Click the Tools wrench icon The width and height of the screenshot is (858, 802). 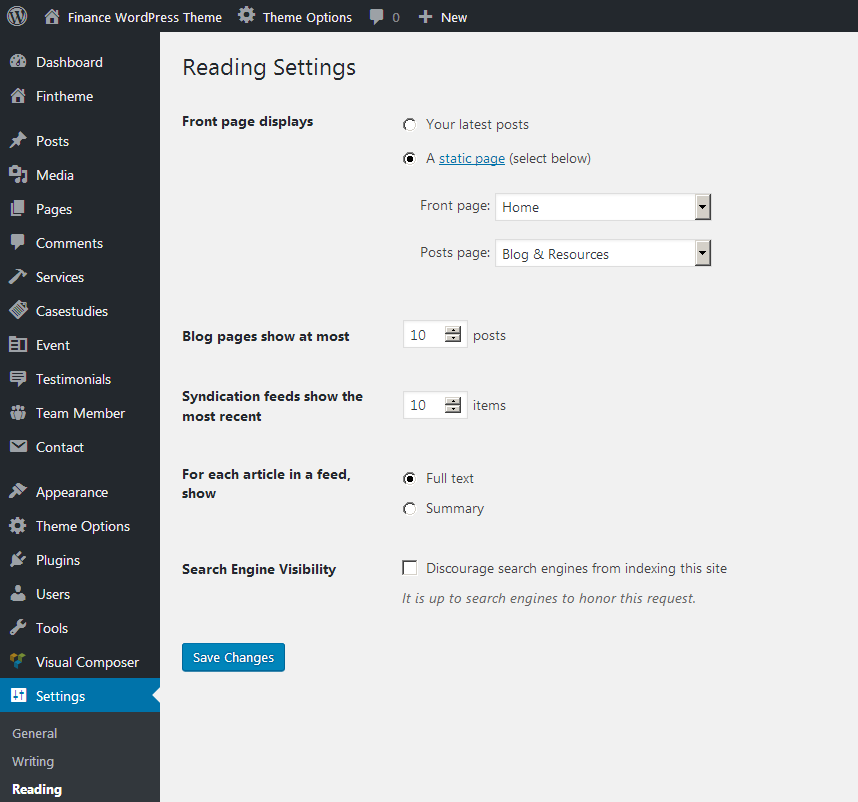tap(18, 628)
